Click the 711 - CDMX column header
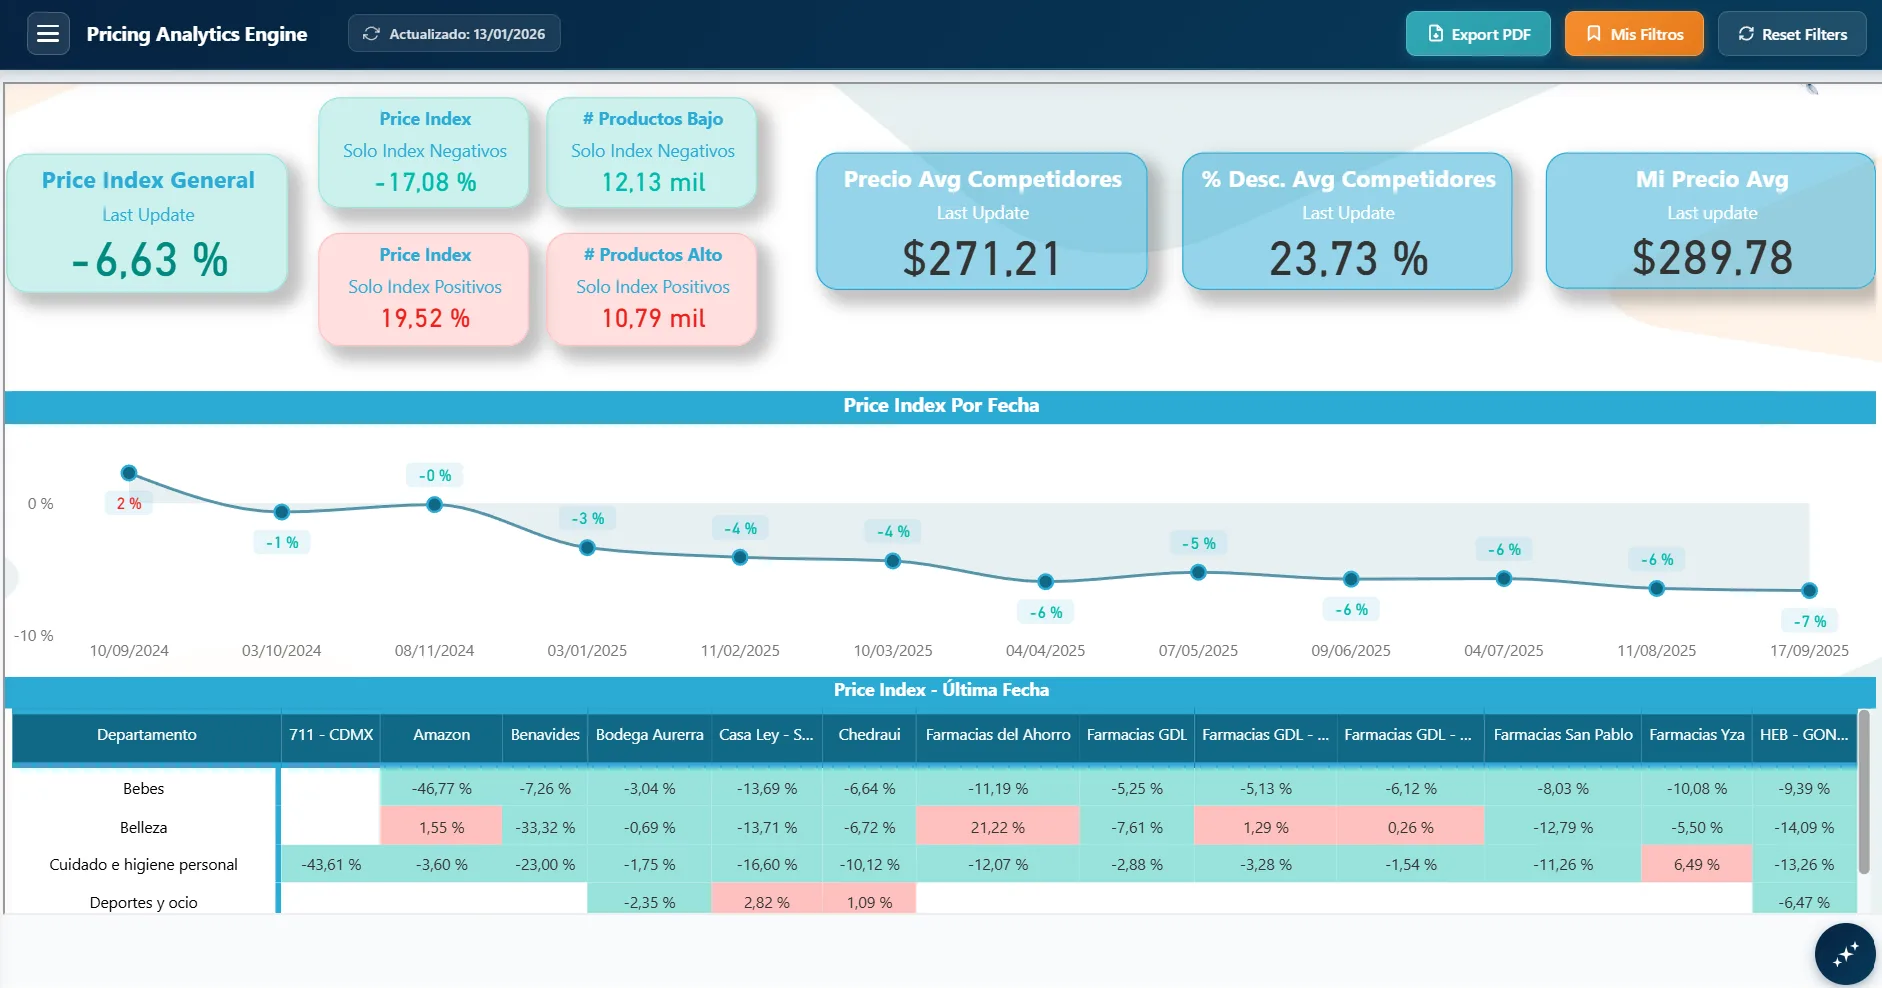The image size is (1882, 988). click(x=331, y=735)
